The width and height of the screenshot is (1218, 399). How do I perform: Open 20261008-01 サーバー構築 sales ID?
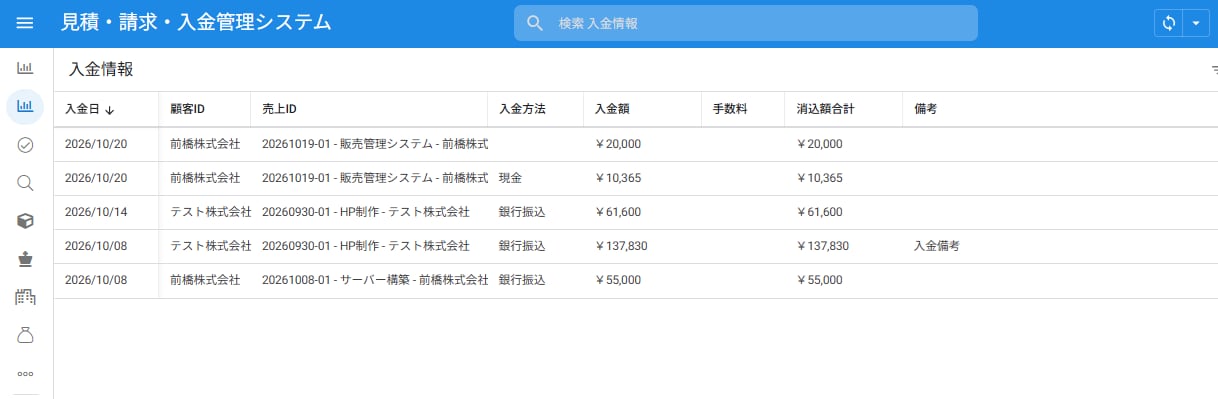click(375, 280)
